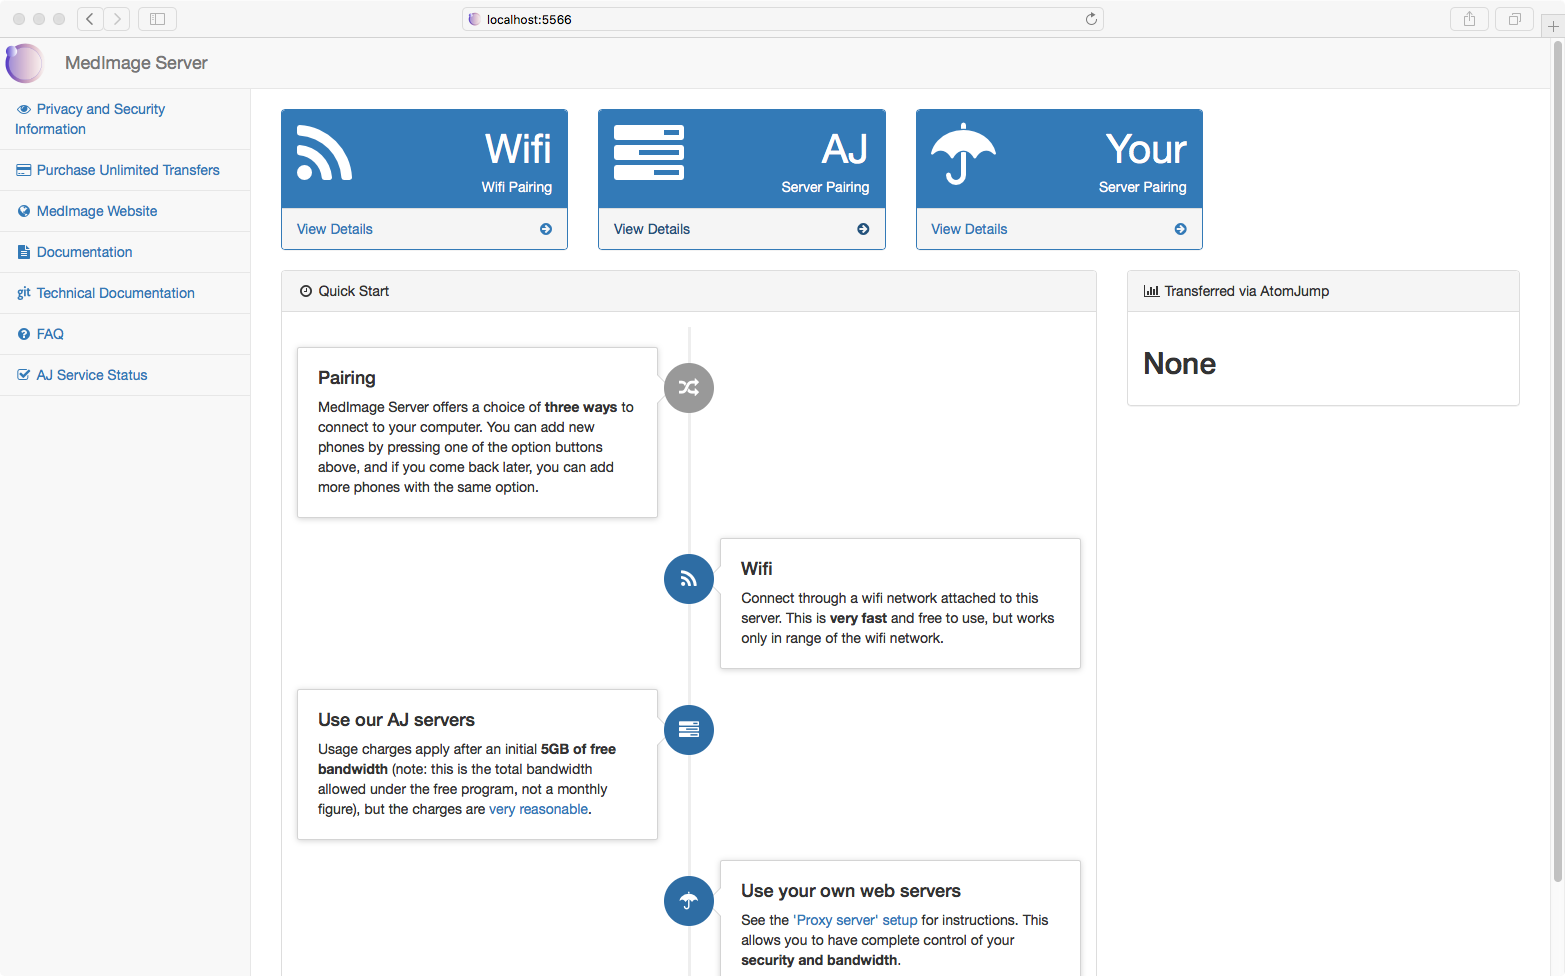1565x976 pixels.
Task: Click the server timeline badge beside AJ servers
Action: 689,730
